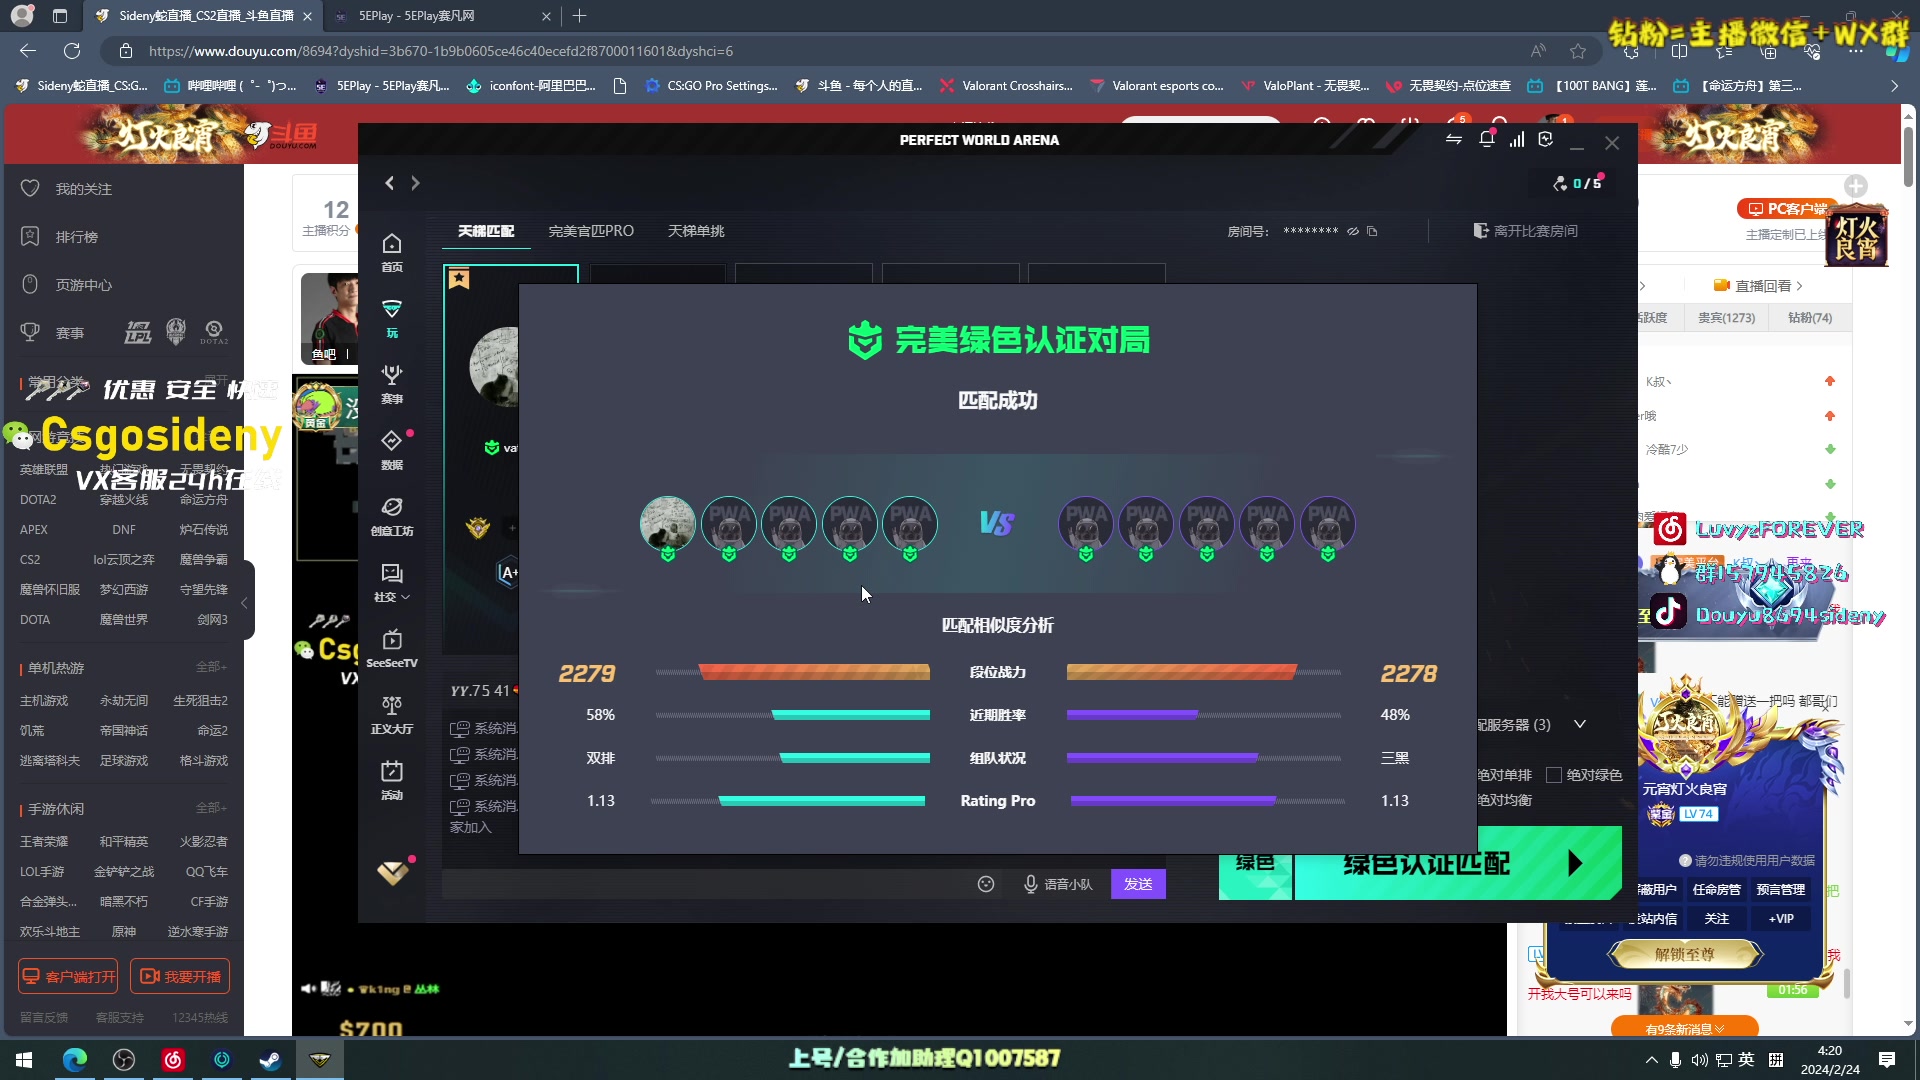
Task: Click 我要开播 in Douyu sidebar
Action: point(181,976)
